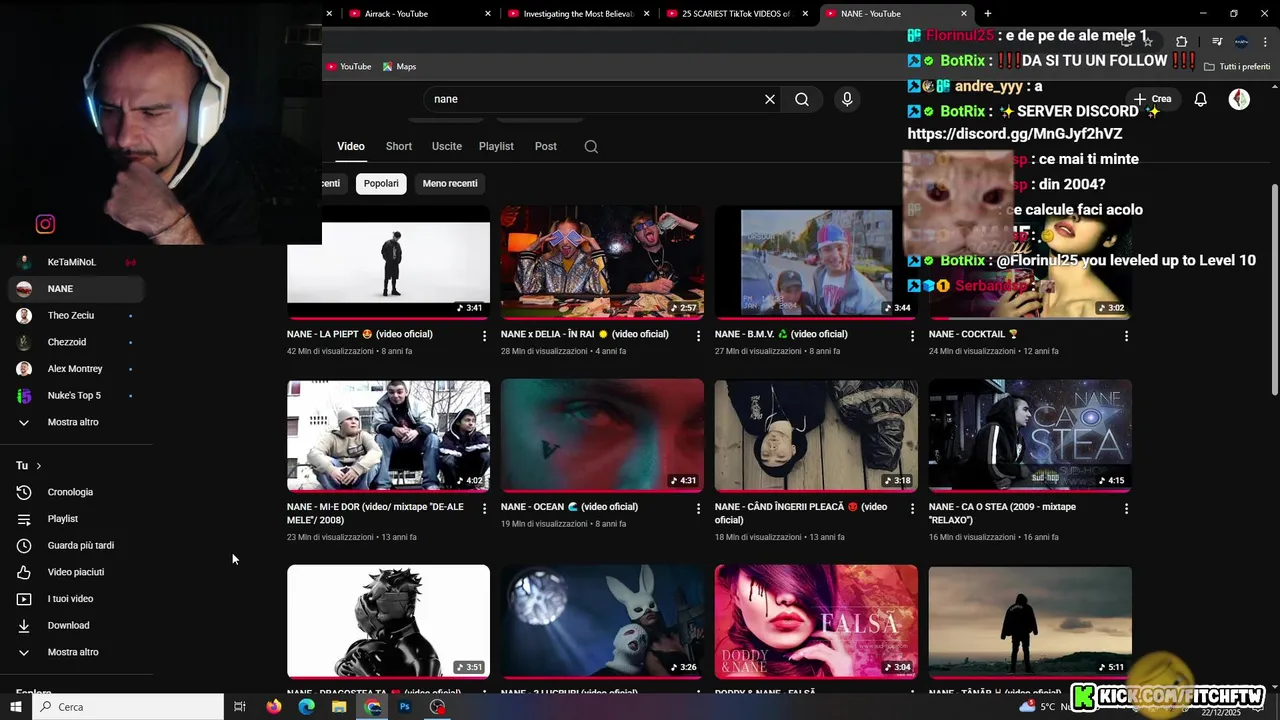This screenshot has height=720, width=1280.
Task: Open the Tu section chevron
Action: (39, 466)
